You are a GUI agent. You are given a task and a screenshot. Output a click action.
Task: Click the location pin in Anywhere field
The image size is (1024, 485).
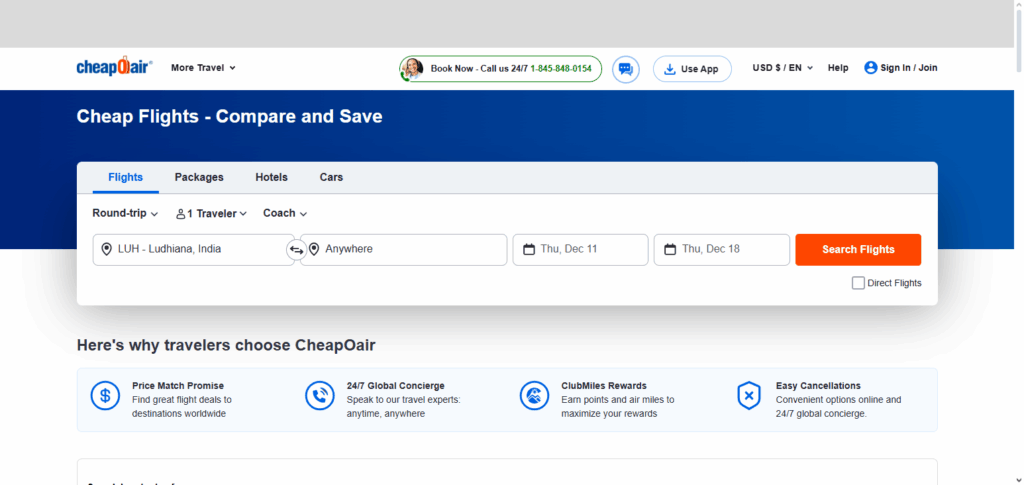click(314, 249)
